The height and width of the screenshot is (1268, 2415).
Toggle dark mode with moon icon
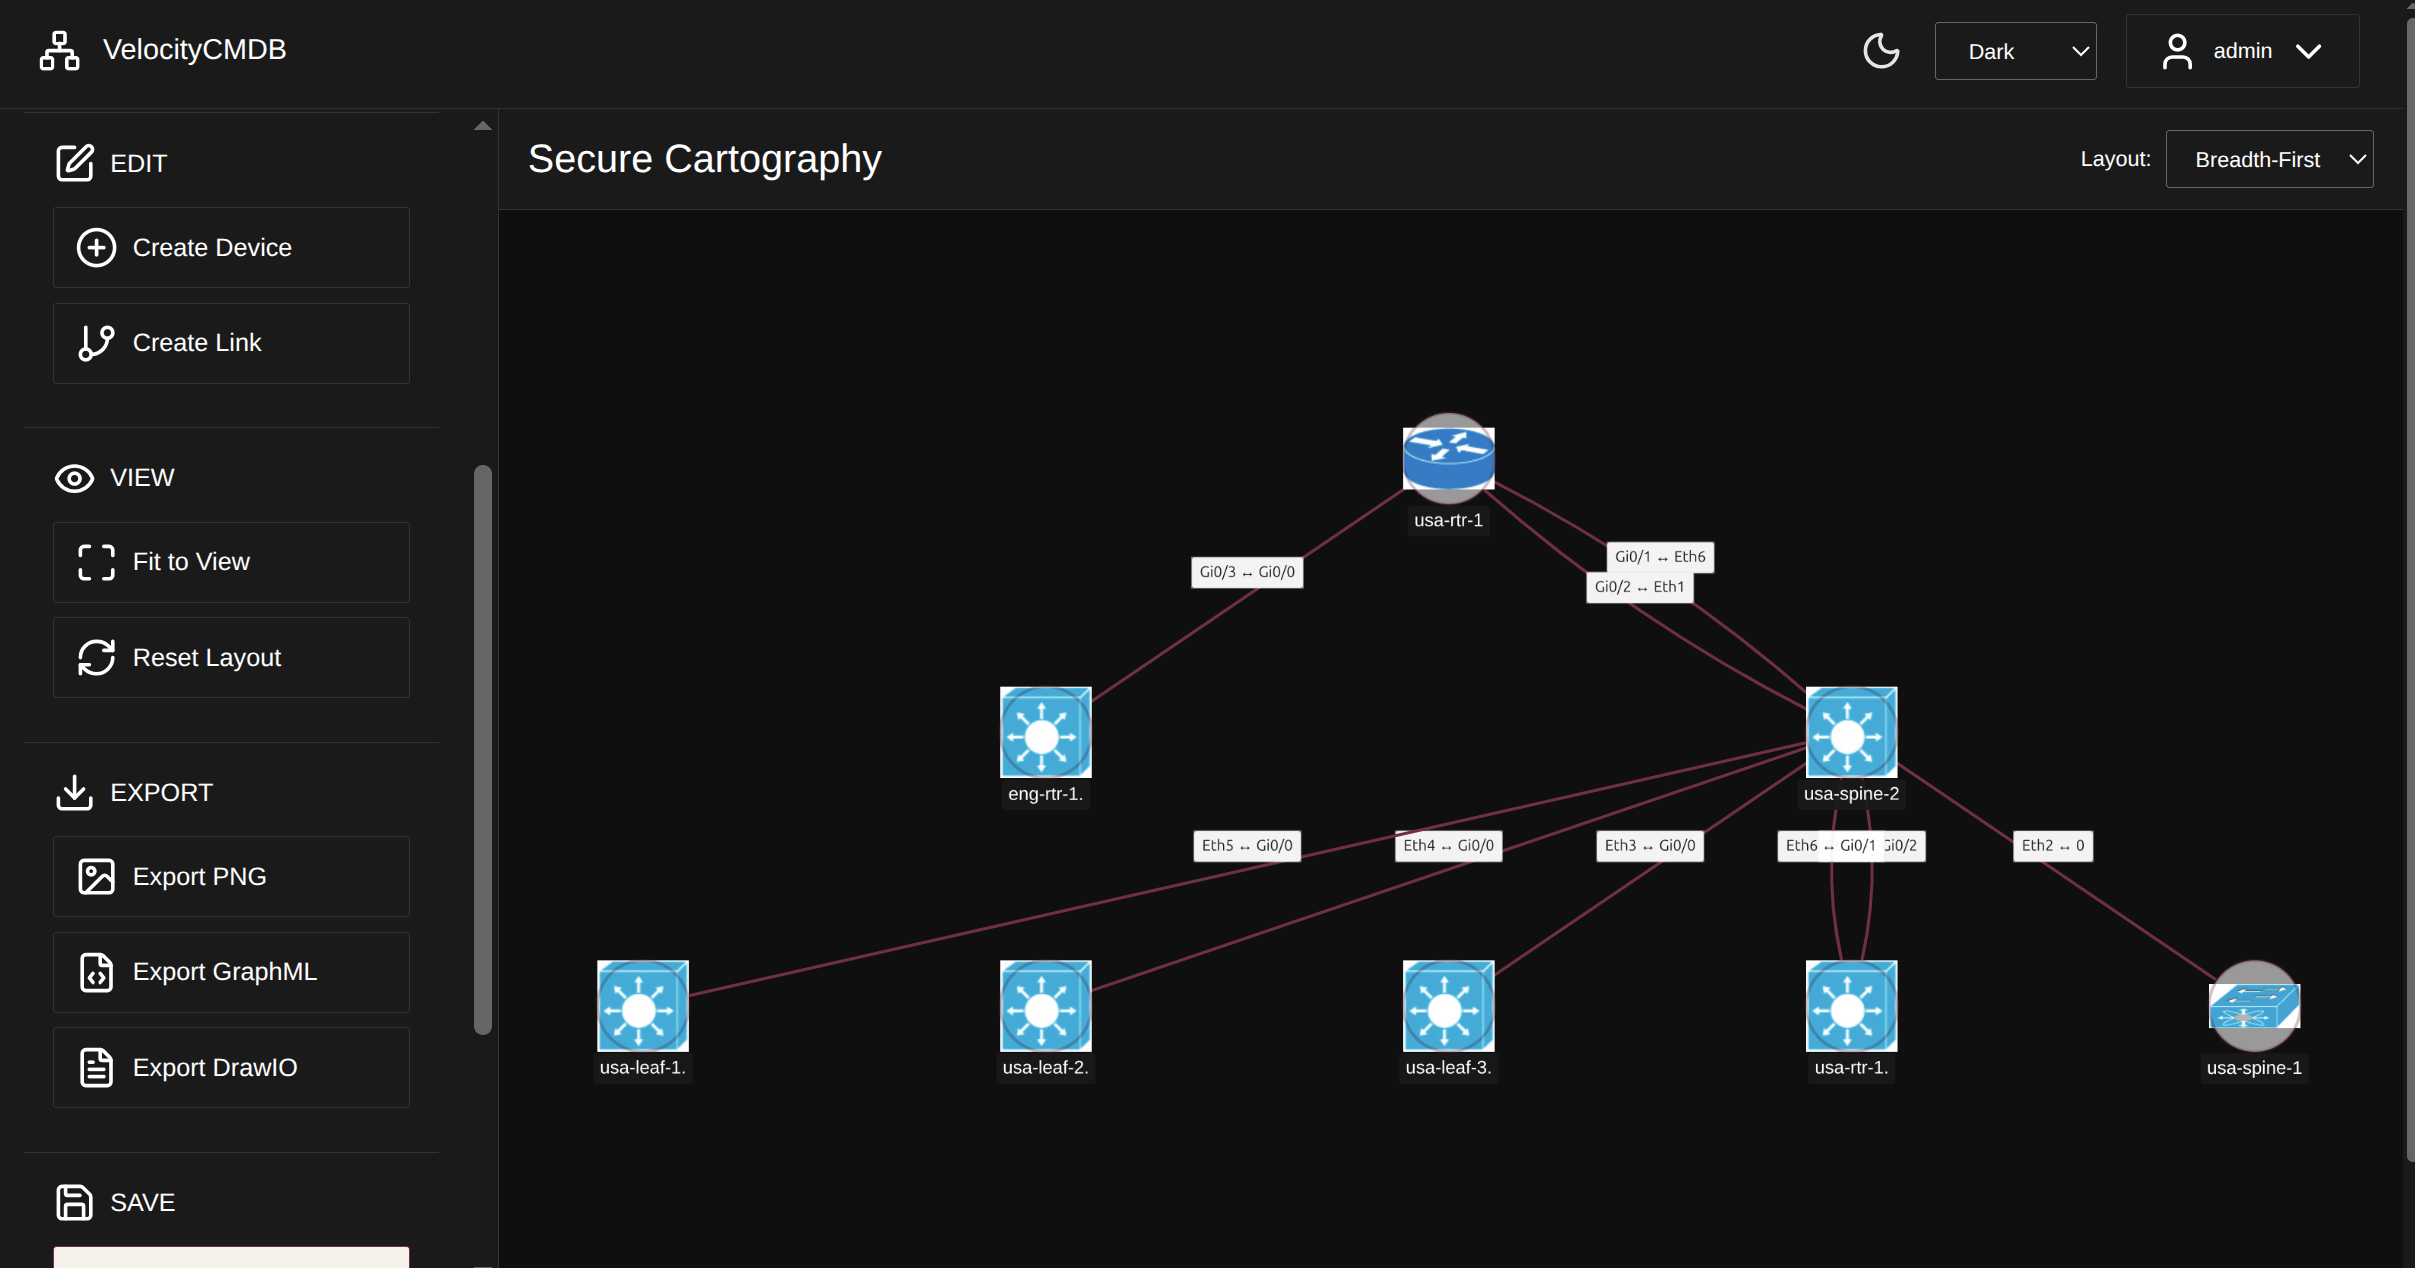click(x=1880, y=51)
